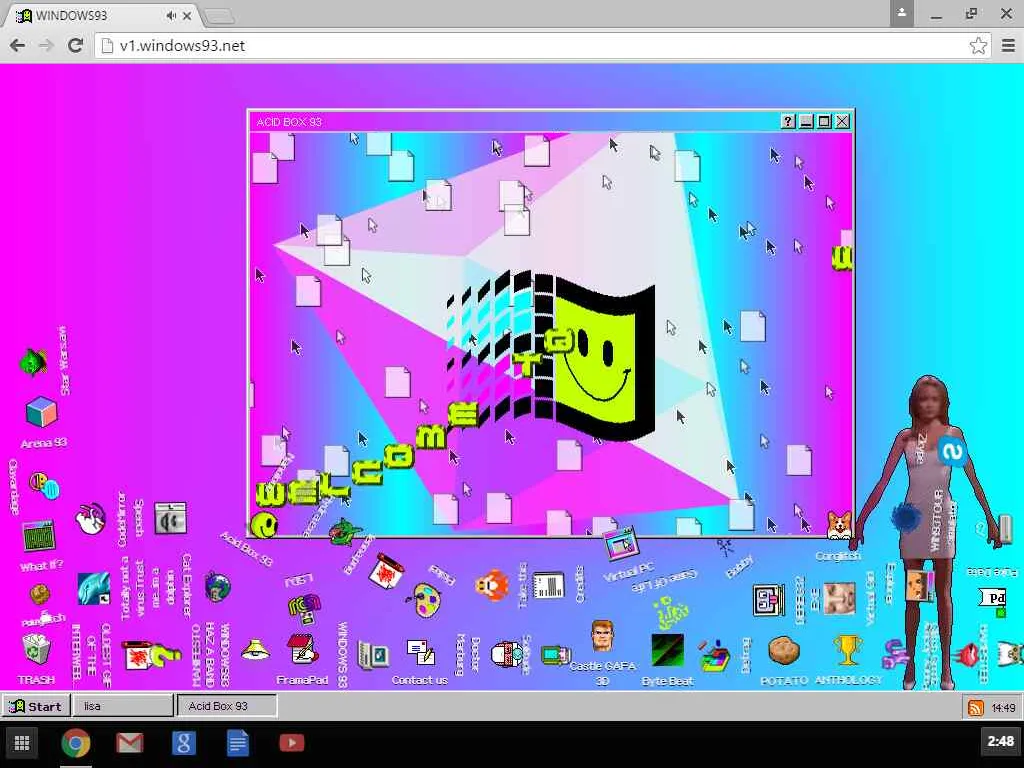This screenshot has height=768, width=1024.
Task: Open the red splatter Hydra icon
Action: pos(387,573)
